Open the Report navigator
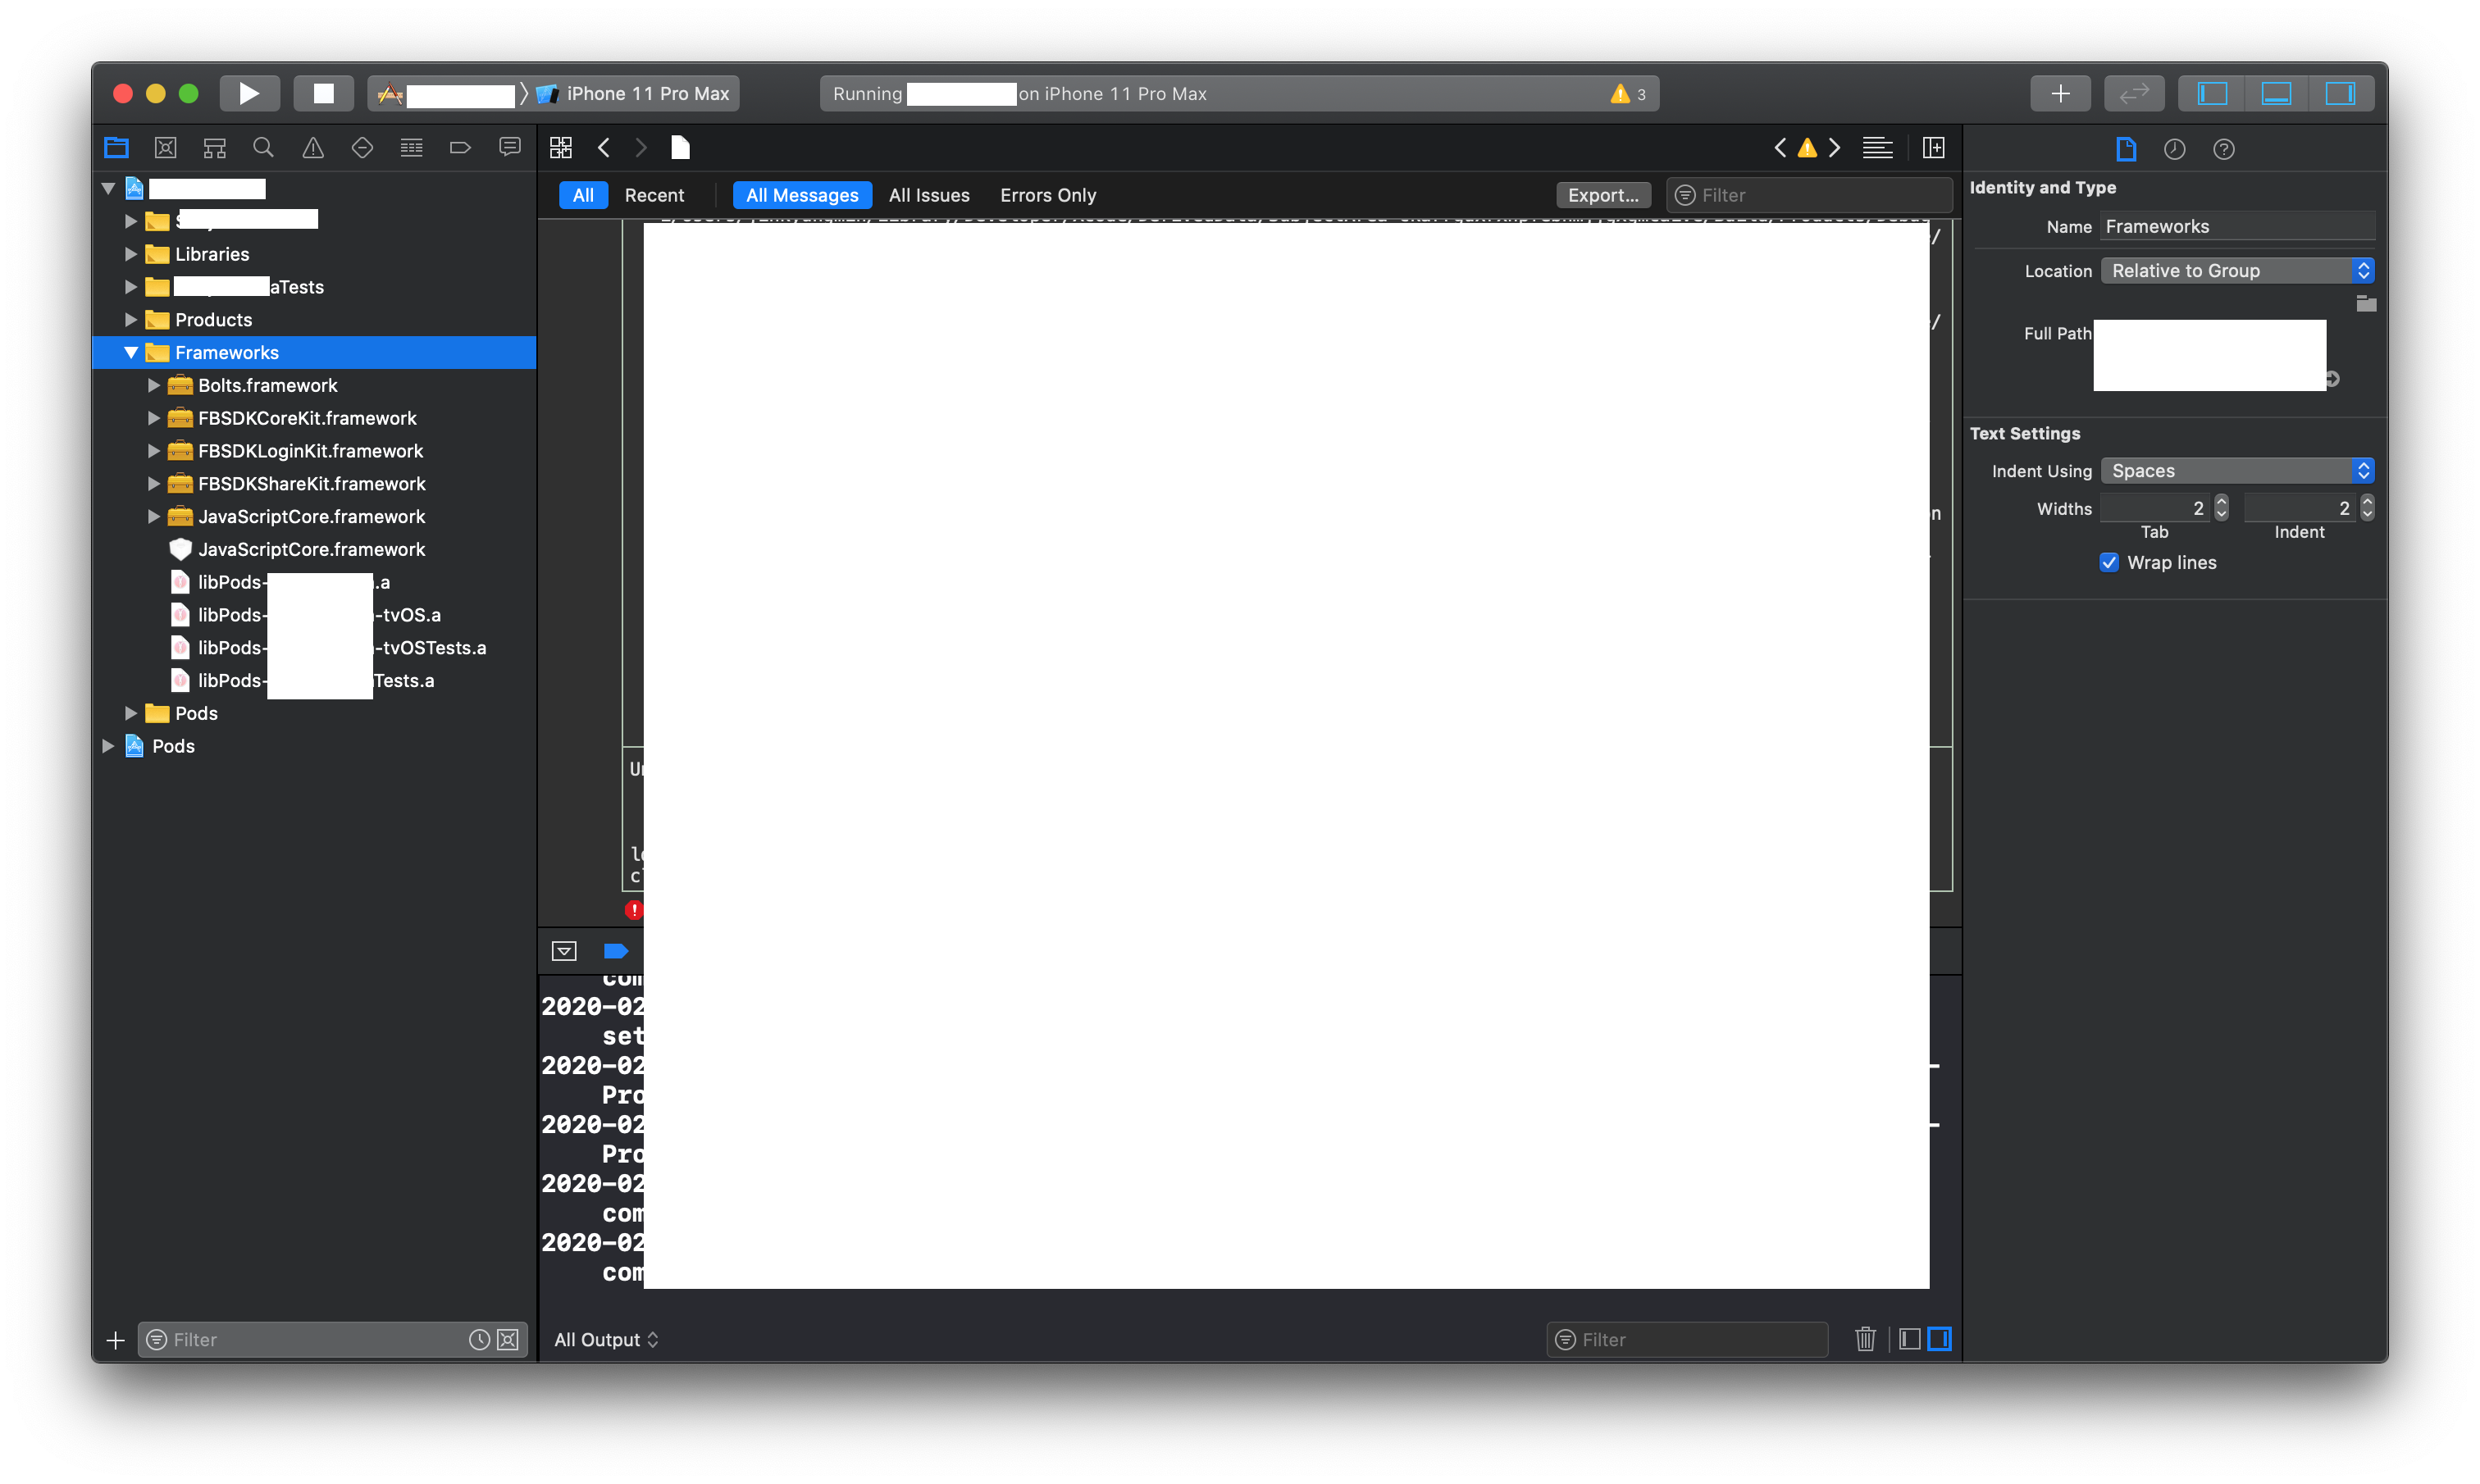The image size is (2480, 1484). coord(510,148)
